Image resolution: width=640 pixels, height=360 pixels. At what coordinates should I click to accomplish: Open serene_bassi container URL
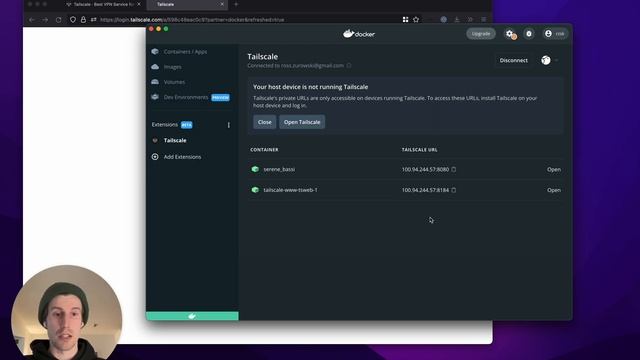point(554,169)
